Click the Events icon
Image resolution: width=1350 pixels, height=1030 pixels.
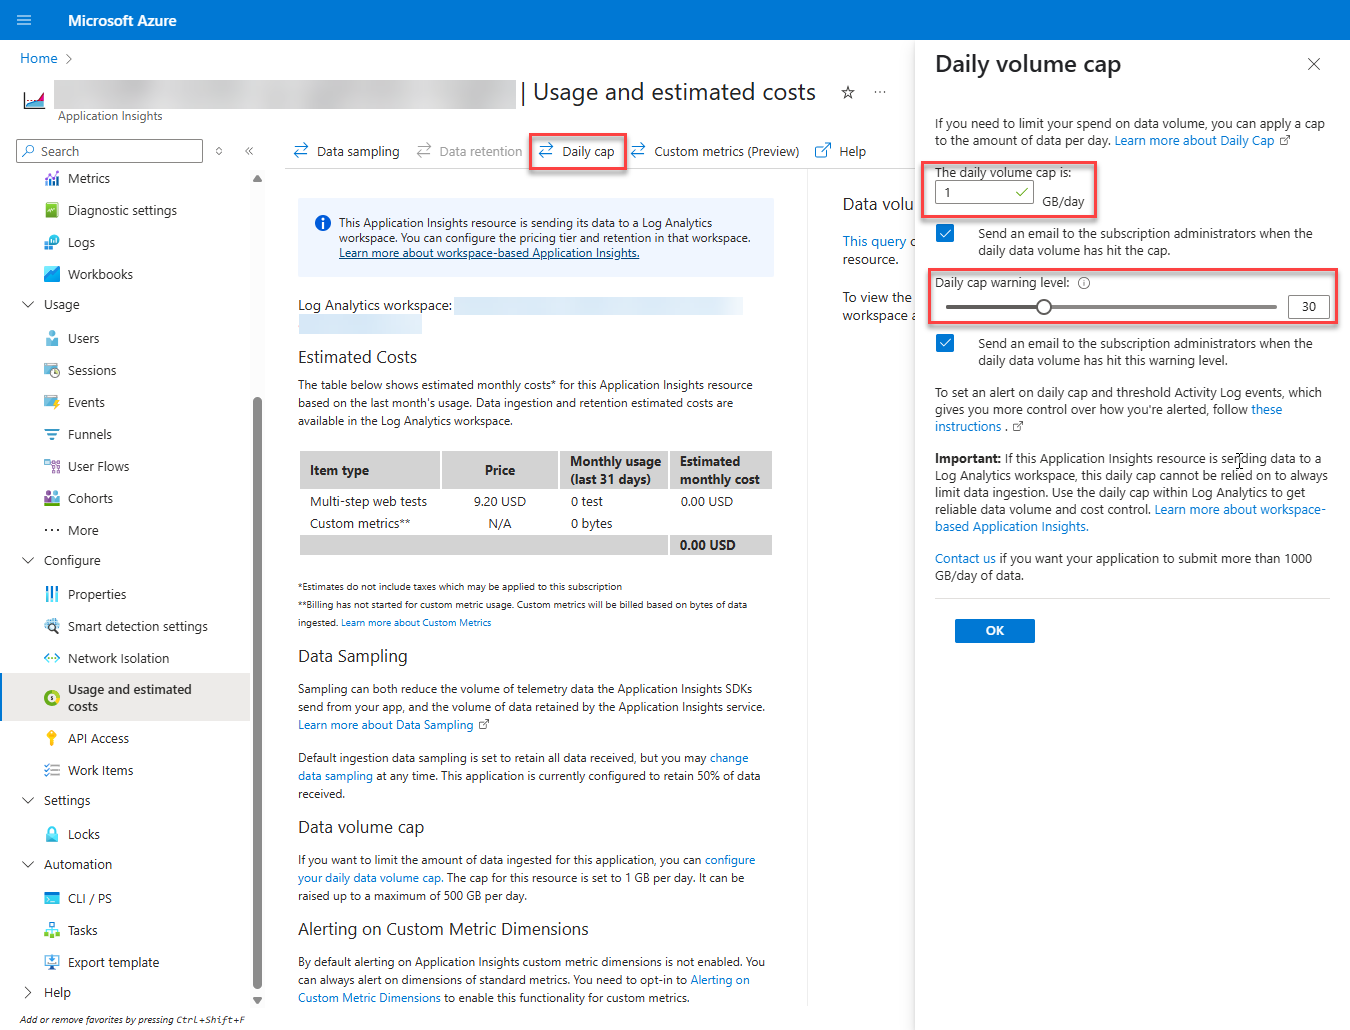point(52,403)
